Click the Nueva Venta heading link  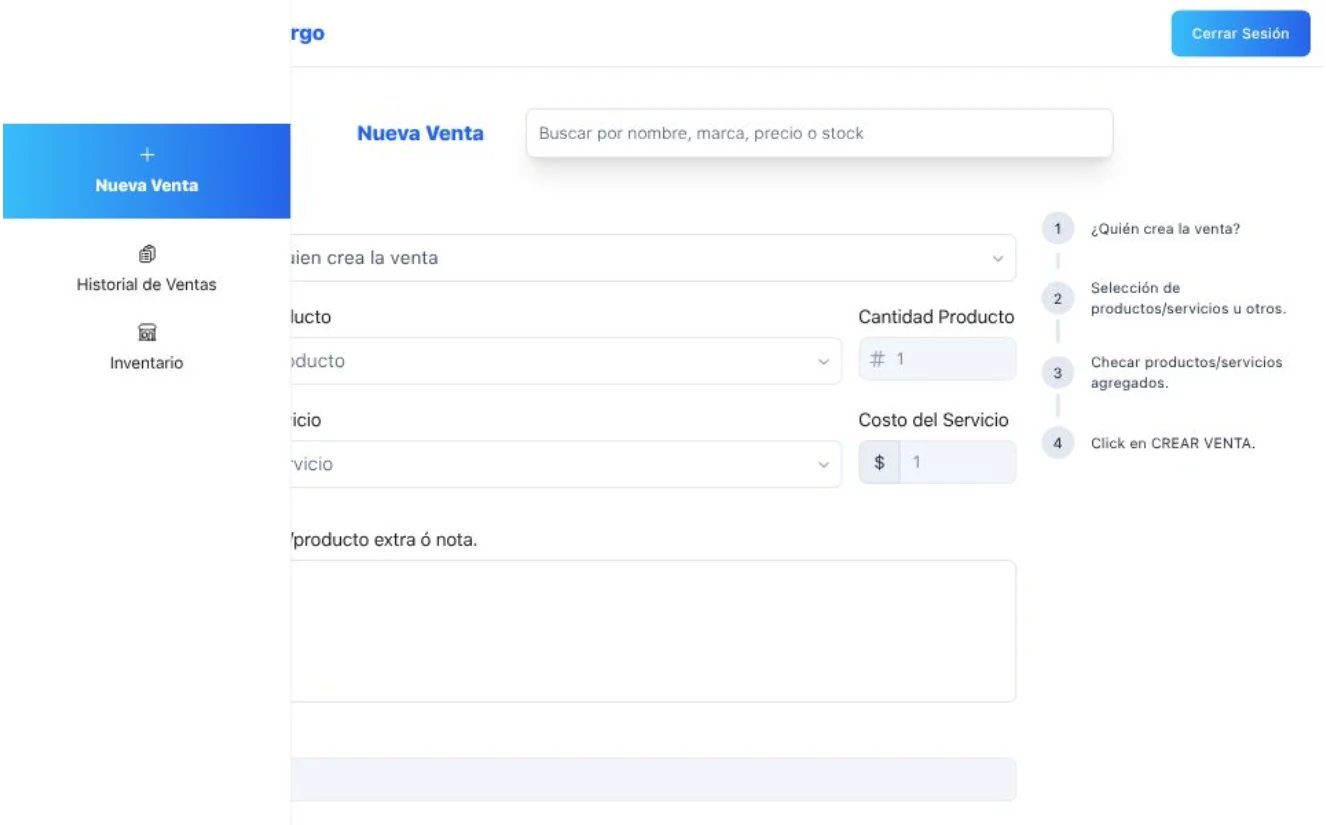[420, 133]
